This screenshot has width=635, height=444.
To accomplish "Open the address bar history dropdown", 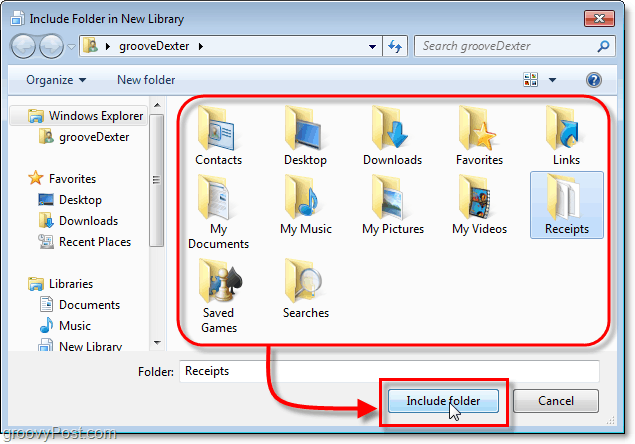I will point(372,47).
